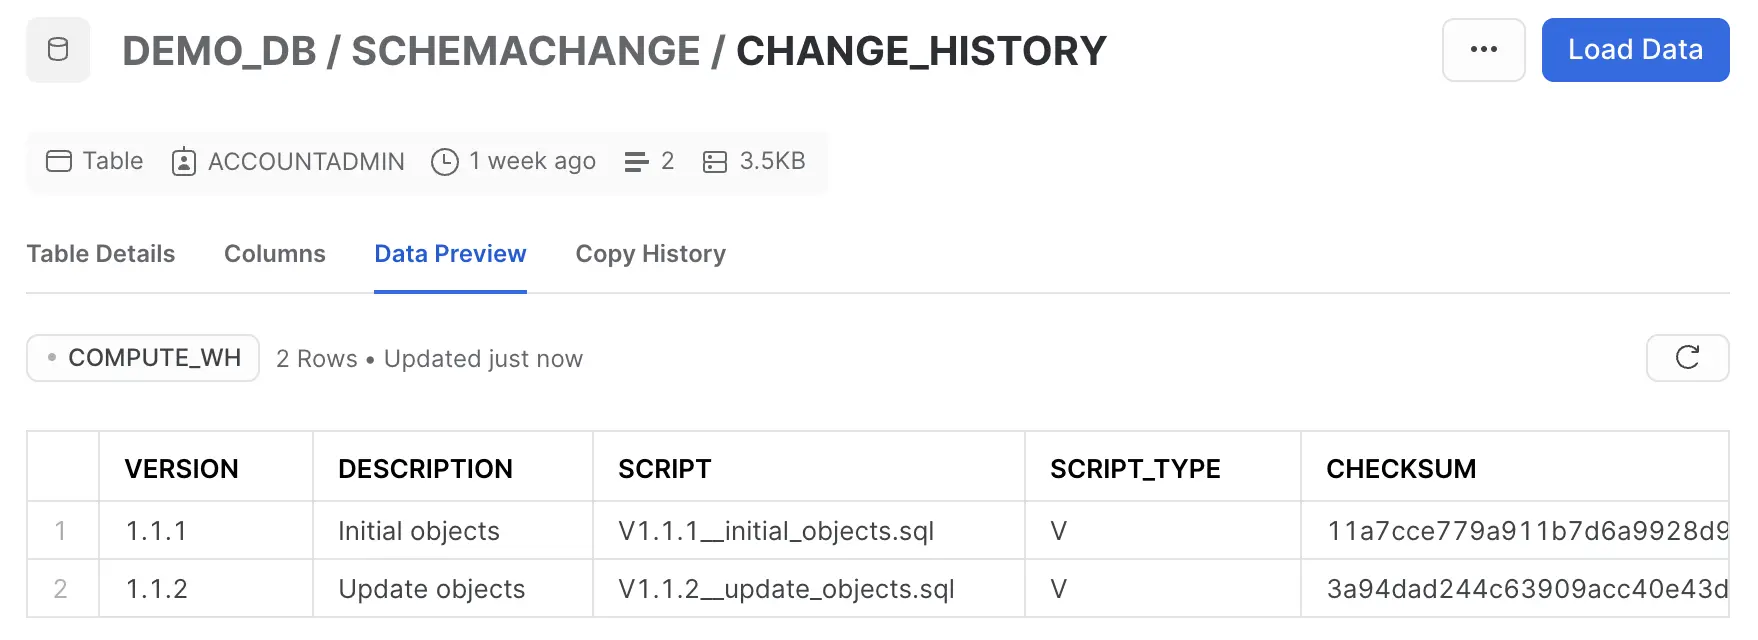Click the clock icon showing '1 week ago'
This screenshot has height=640, width=1758.
[444, 161]
